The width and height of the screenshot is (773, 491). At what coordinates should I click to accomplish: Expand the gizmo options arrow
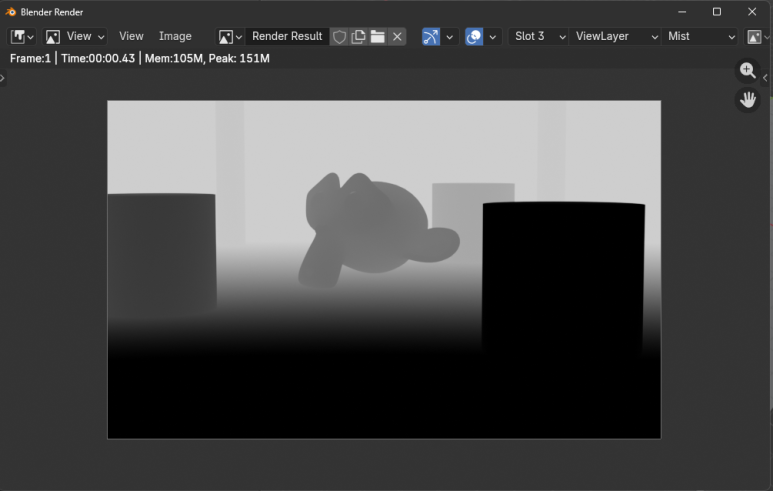pos(450,36)
